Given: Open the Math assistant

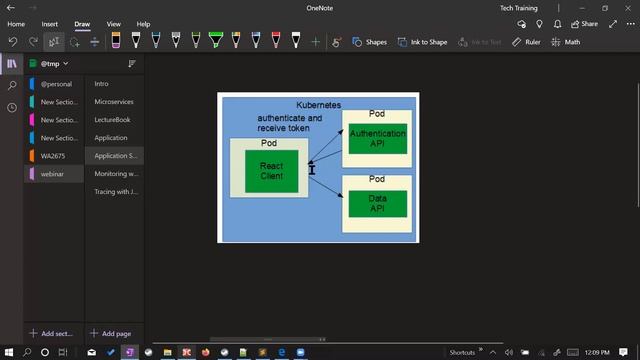Looking at the screenshot, I should tap(565, 42).
